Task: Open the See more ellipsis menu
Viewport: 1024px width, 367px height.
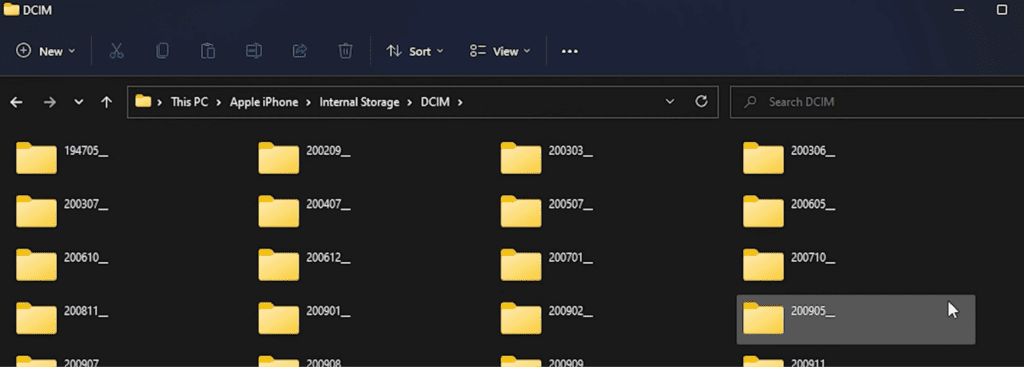Action: click(570, 51)
